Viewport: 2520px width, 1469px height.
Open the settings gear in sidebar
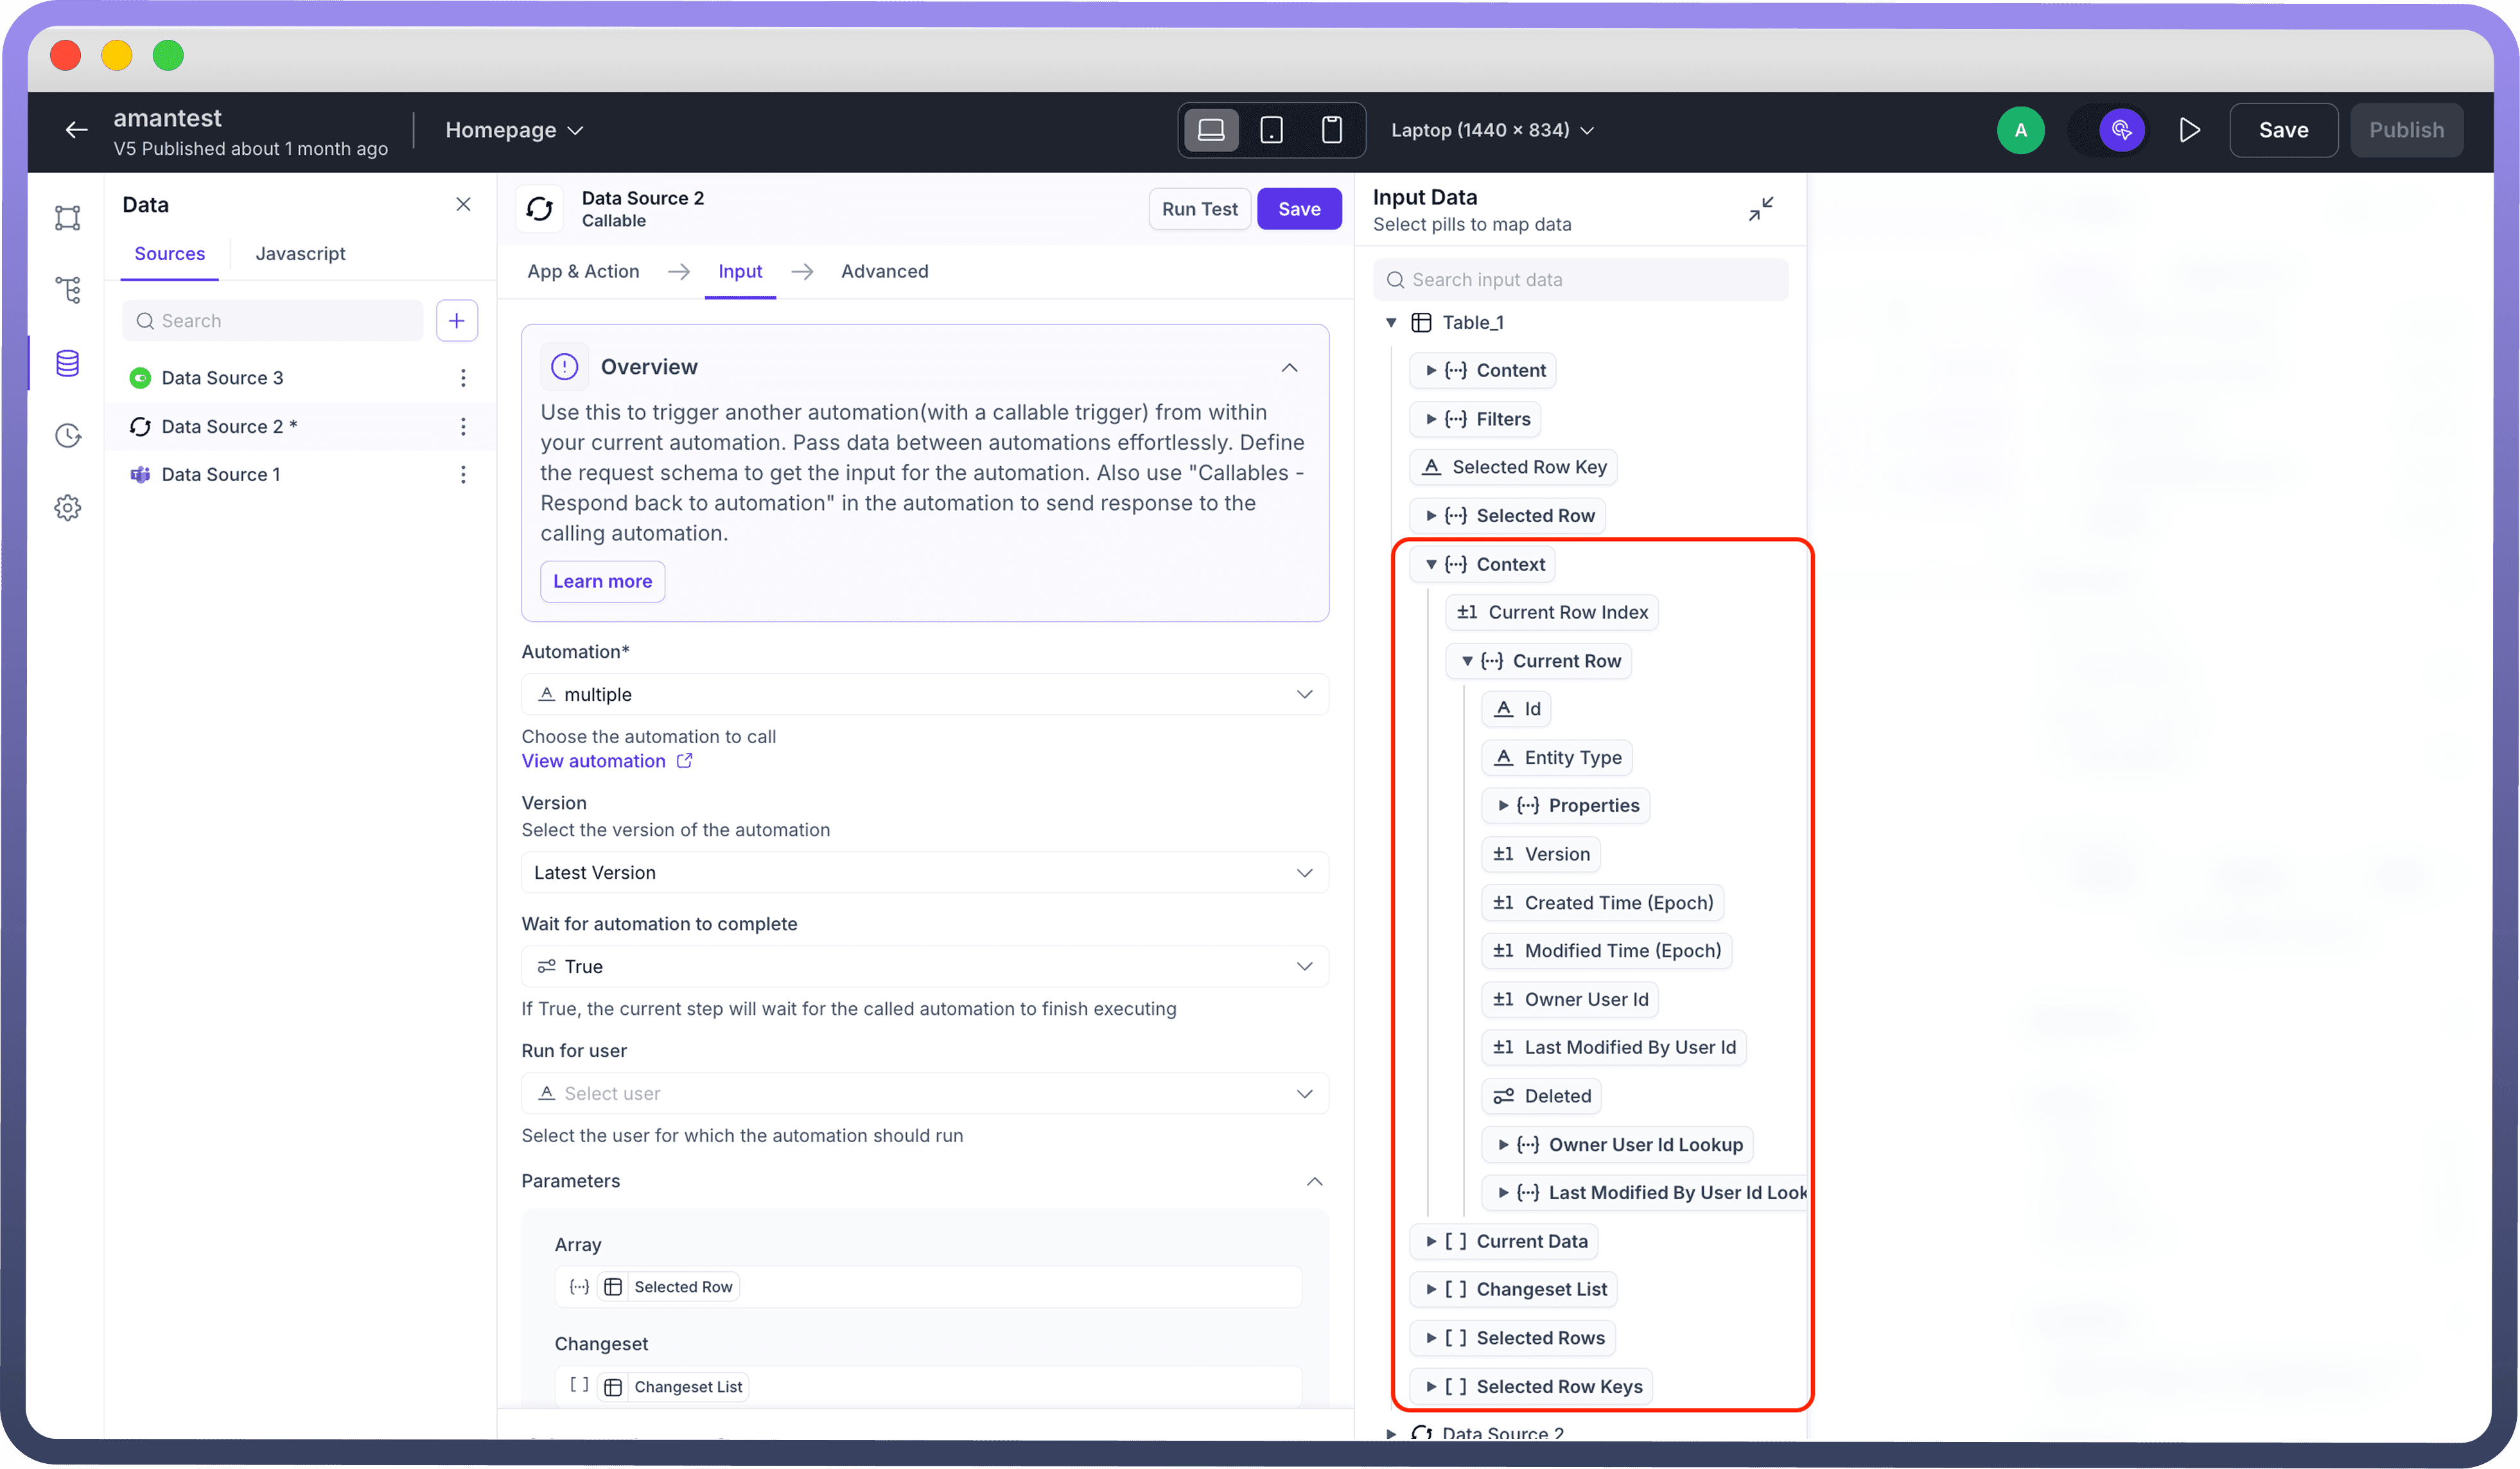(67, 507)
